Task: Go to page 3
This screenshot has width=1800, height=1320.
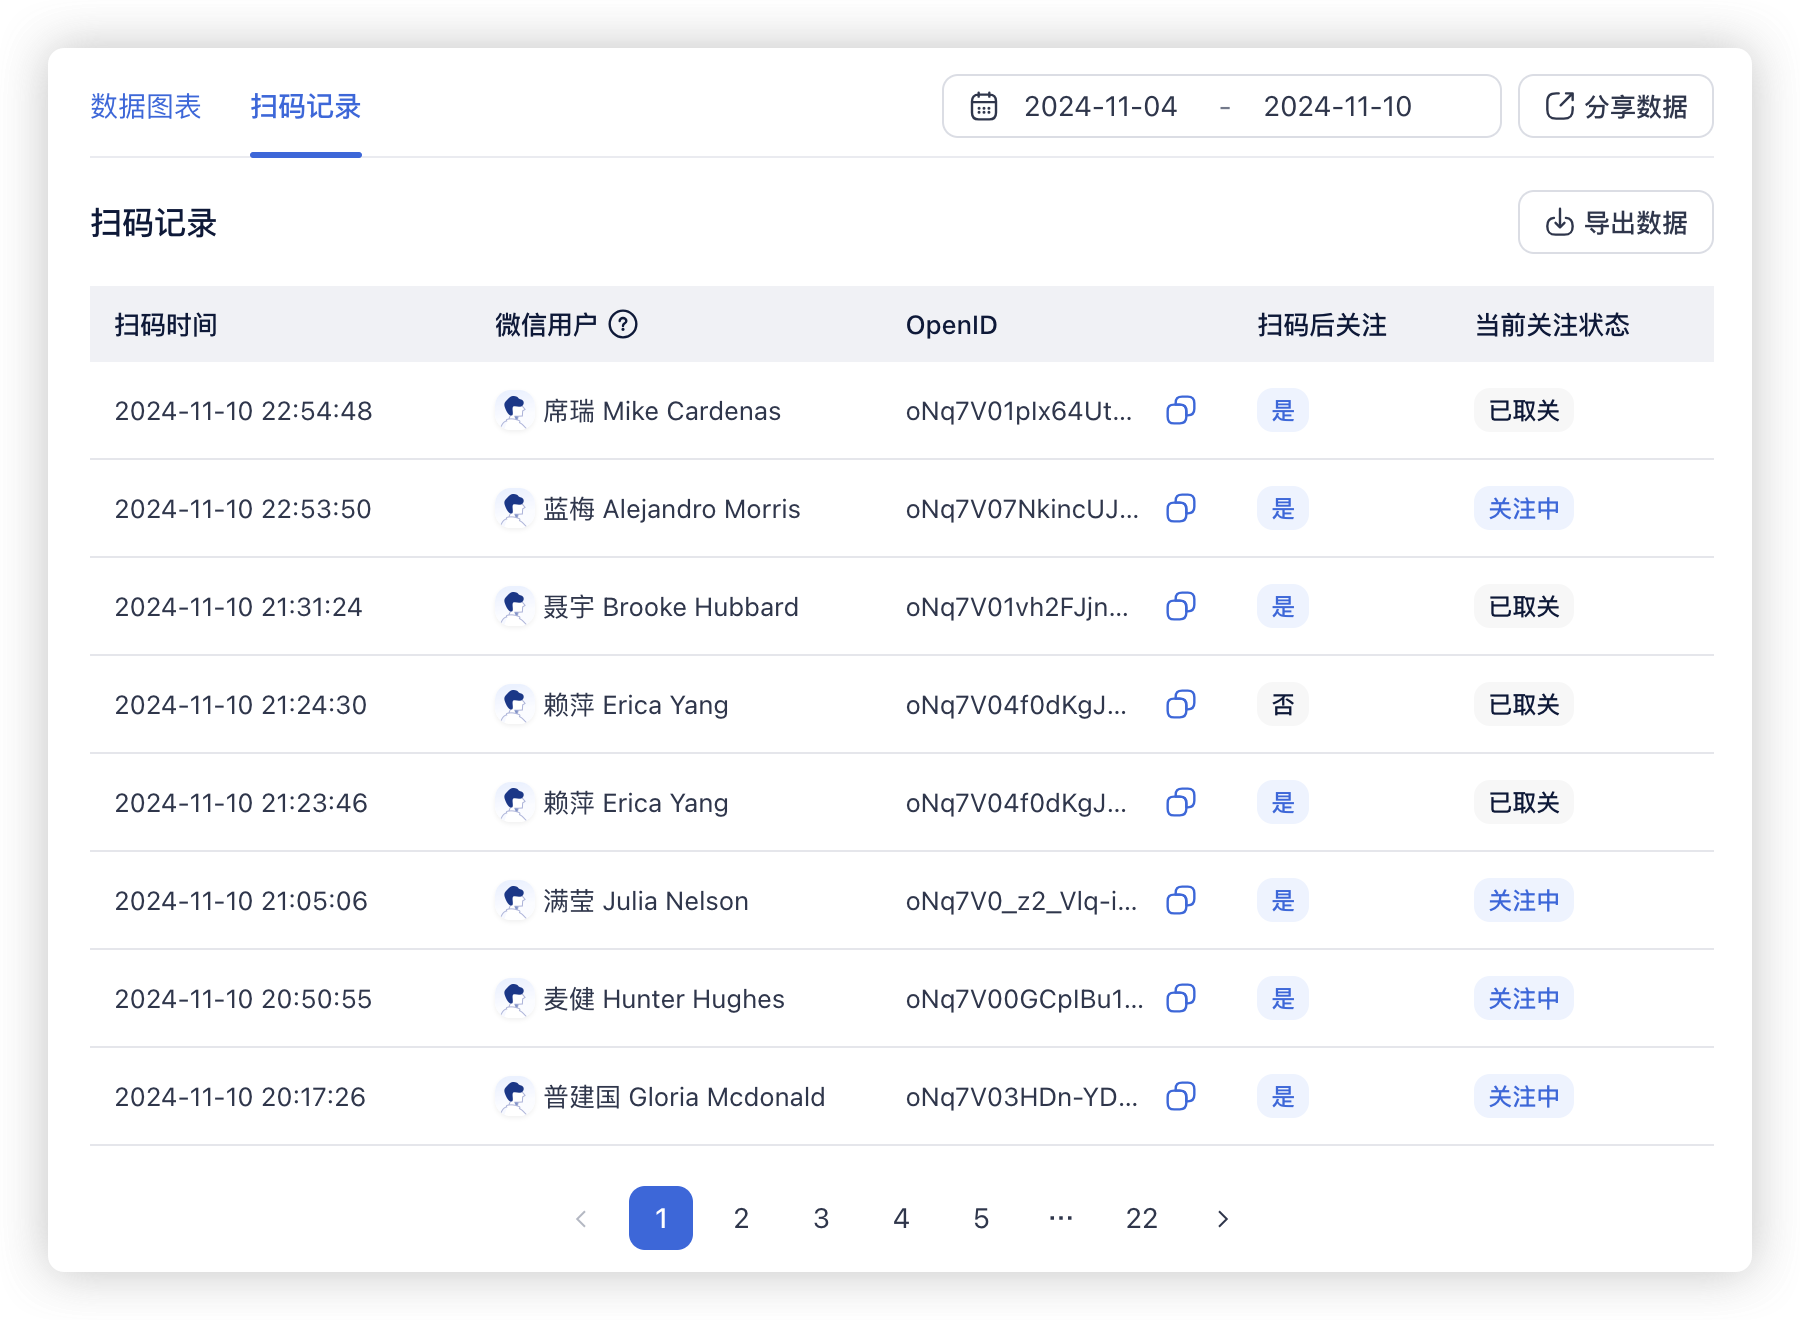Action: [x=821, y=1218]
